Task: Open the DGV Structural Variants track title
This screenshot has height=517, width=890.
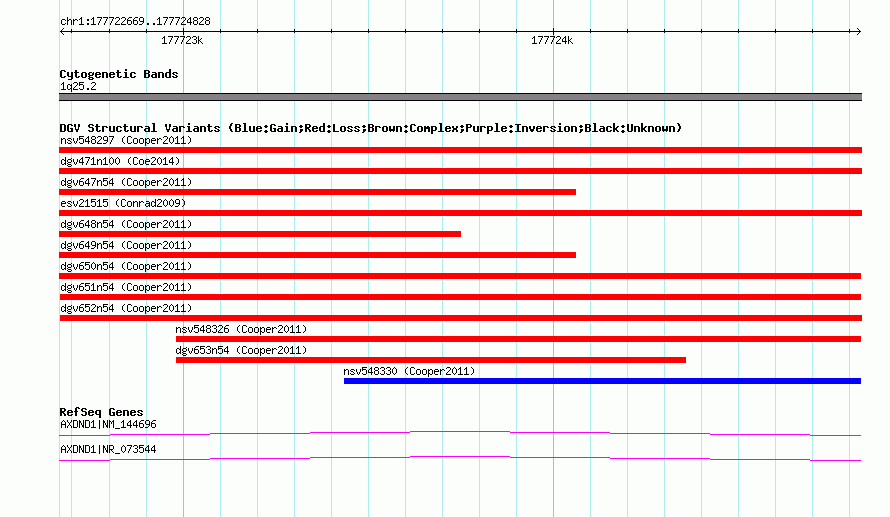Action: pyautogui.click(x=370, y=128)
